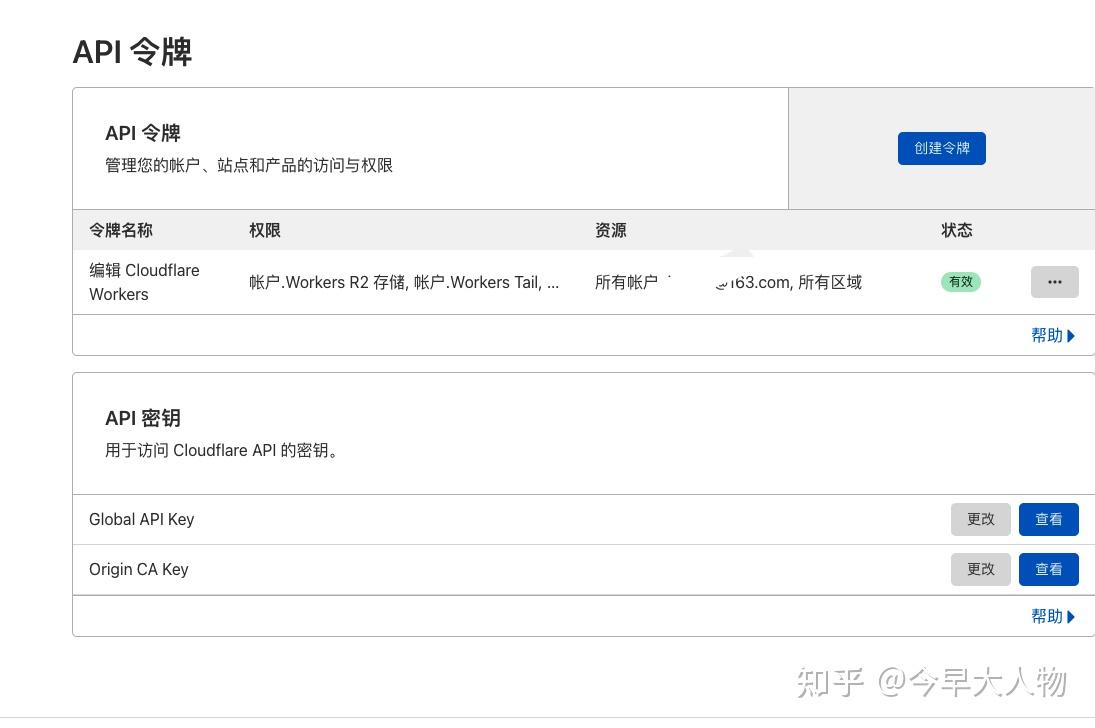Viewport: 1095px width, 728px height.
Task: Click the 资源 column header
Action: 610,230
